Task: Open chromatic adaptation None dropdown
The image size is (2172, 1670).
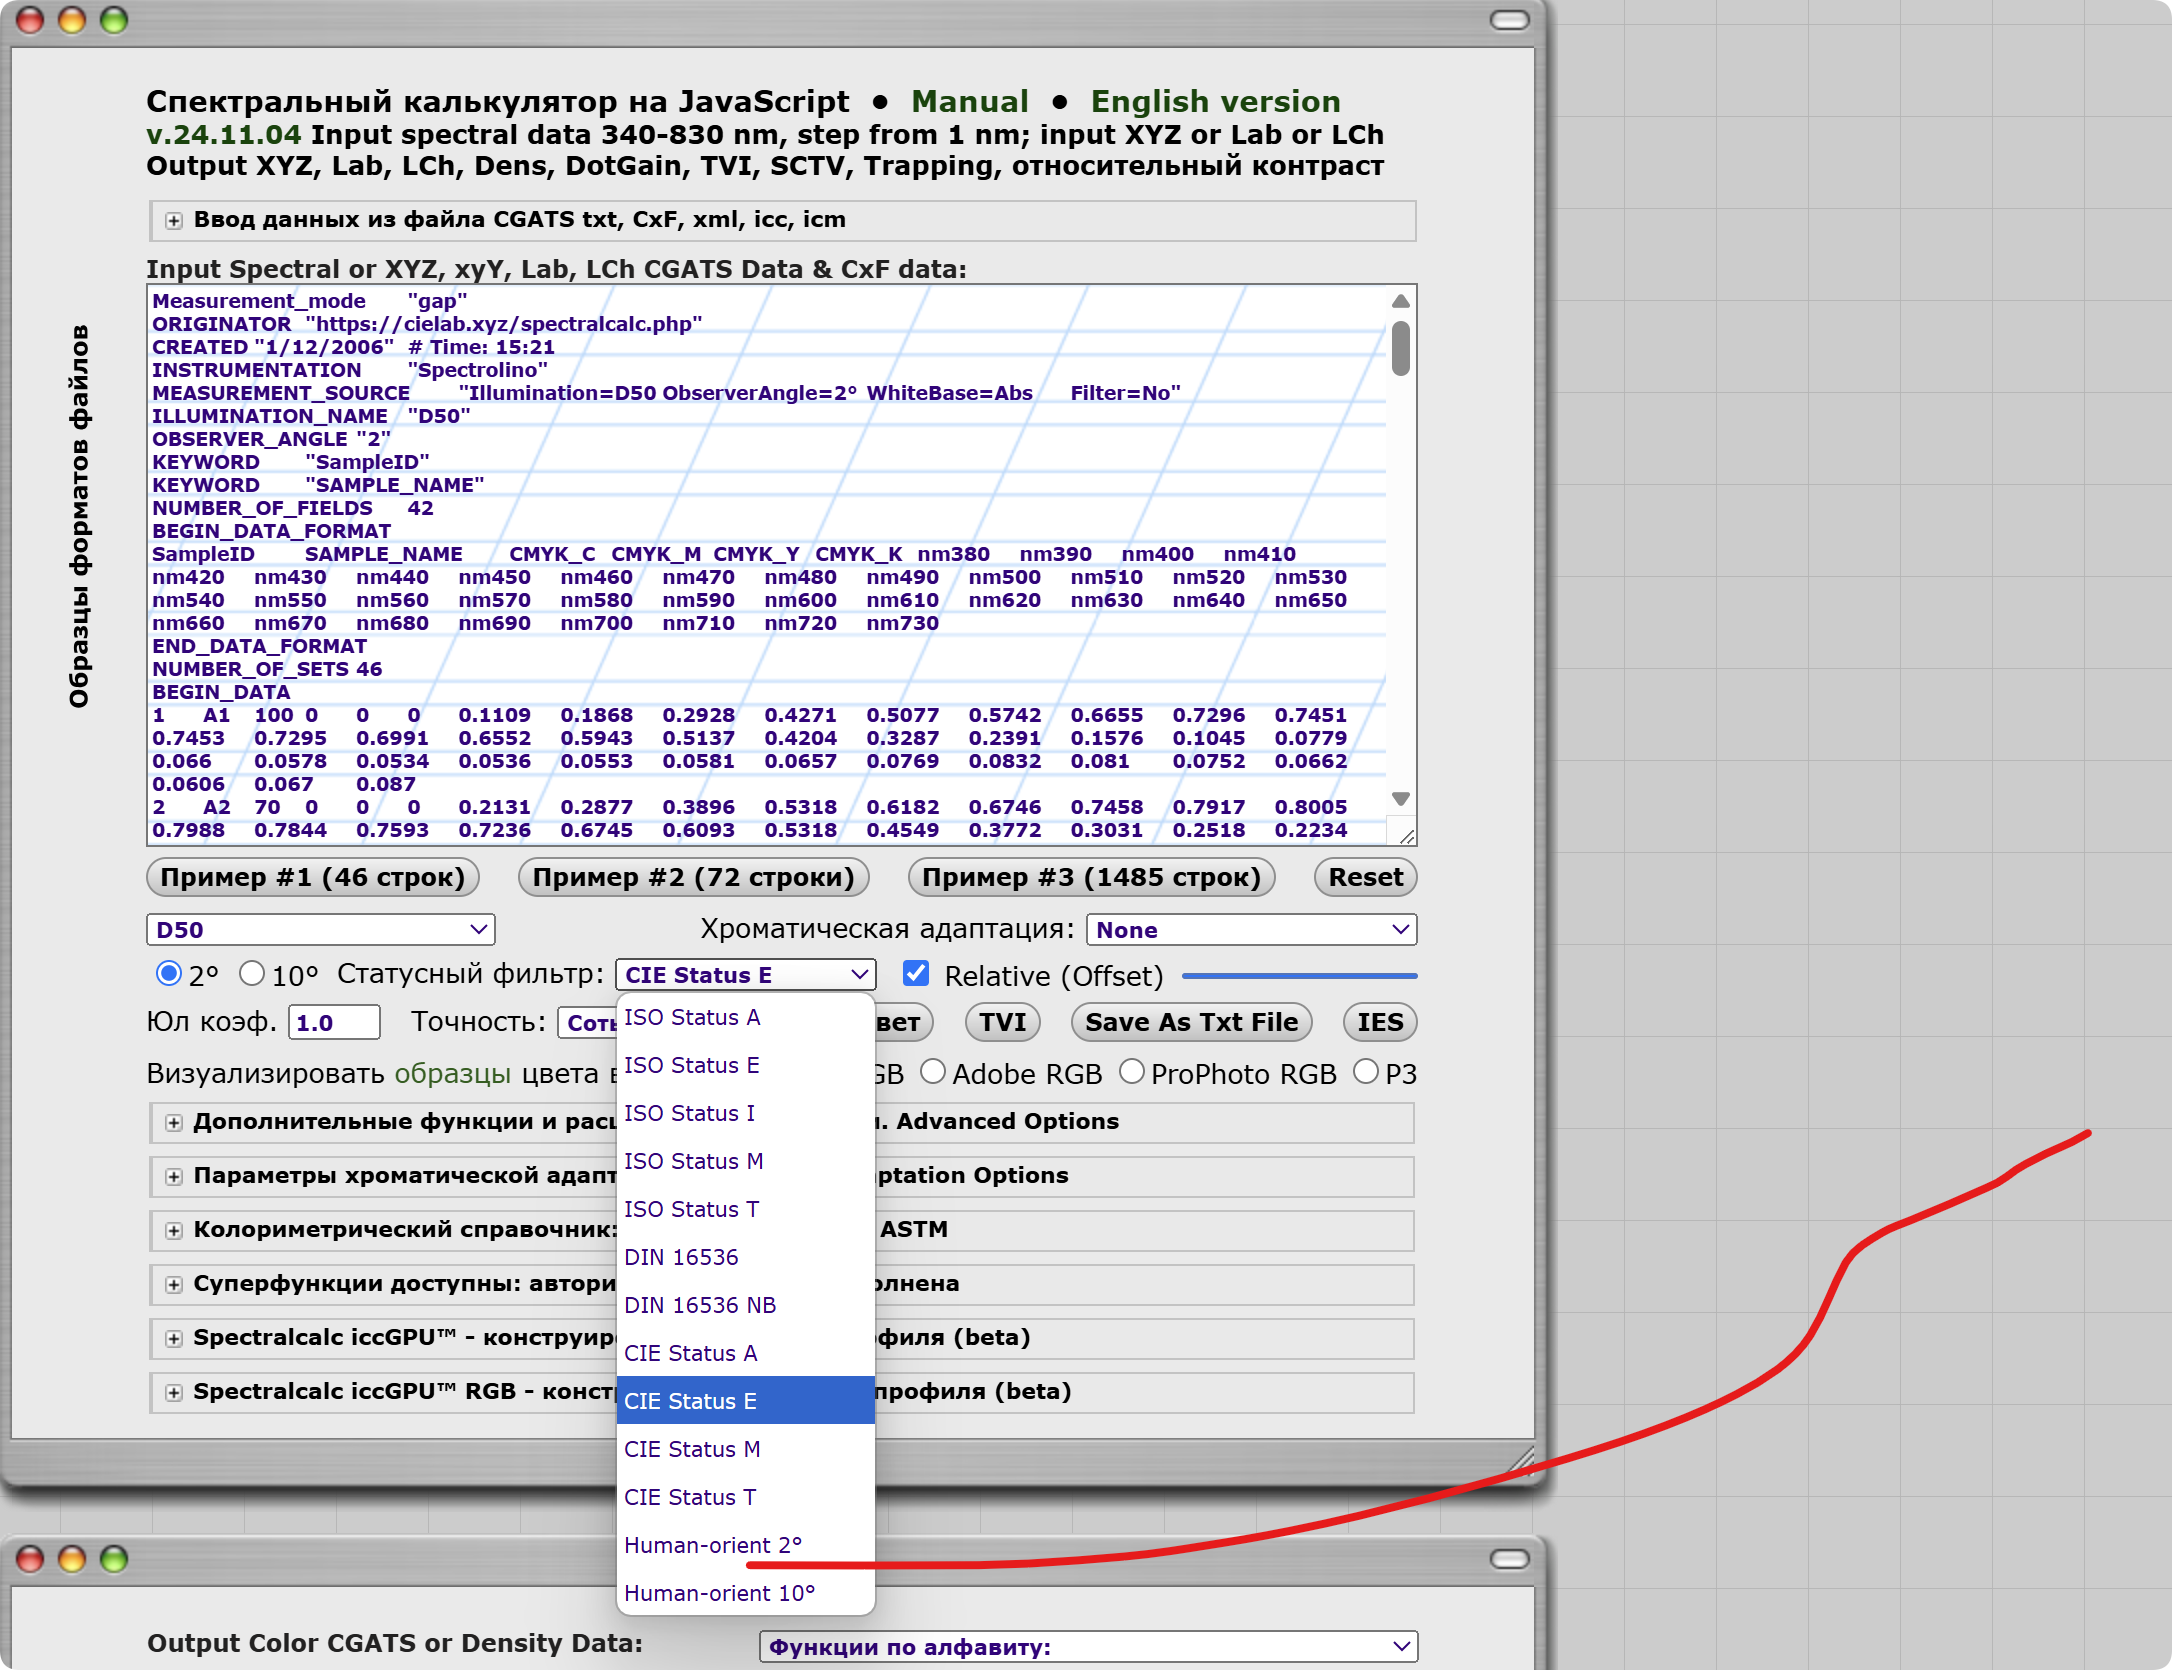Action: tap(1251, 930)
